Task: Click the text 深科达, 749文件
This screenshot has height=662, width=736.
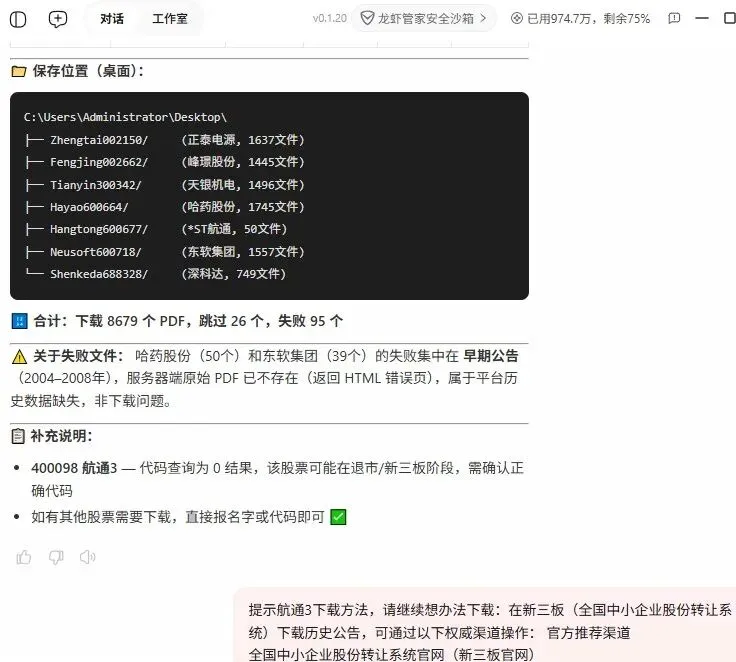Action: (x=233, y=274)
